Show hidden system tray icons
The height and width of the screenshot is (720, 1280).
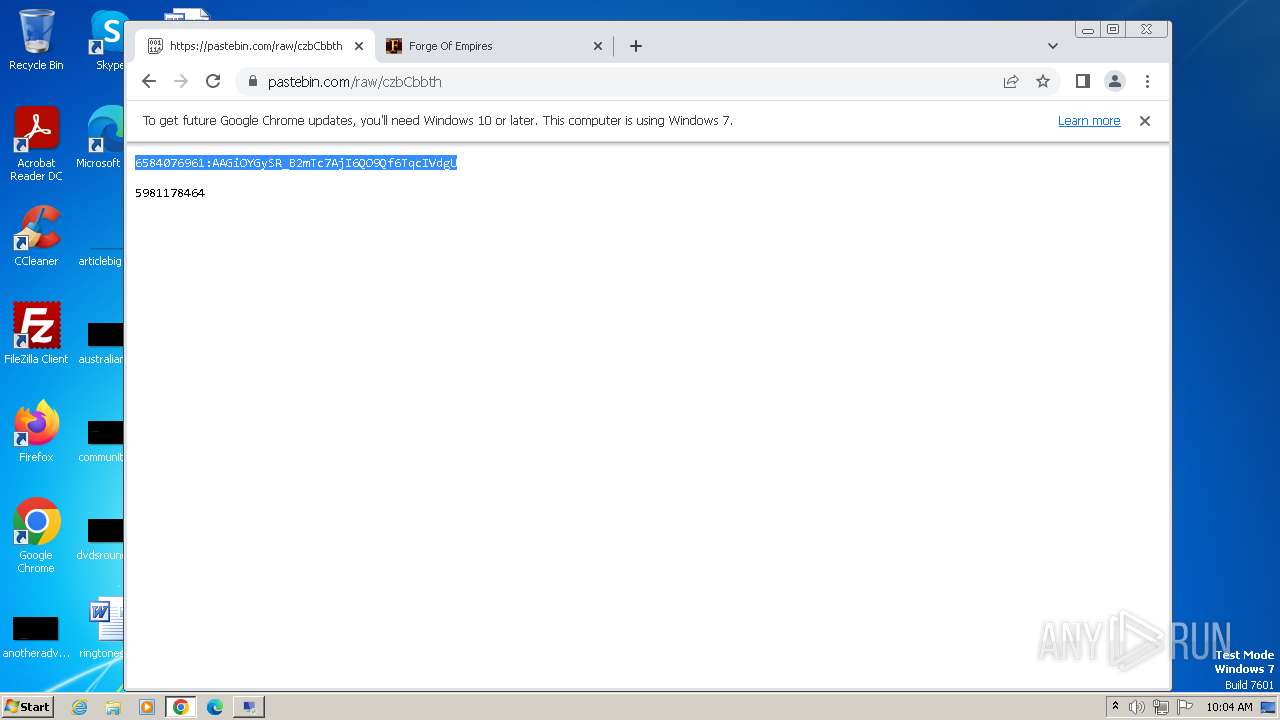(1116, 707)
